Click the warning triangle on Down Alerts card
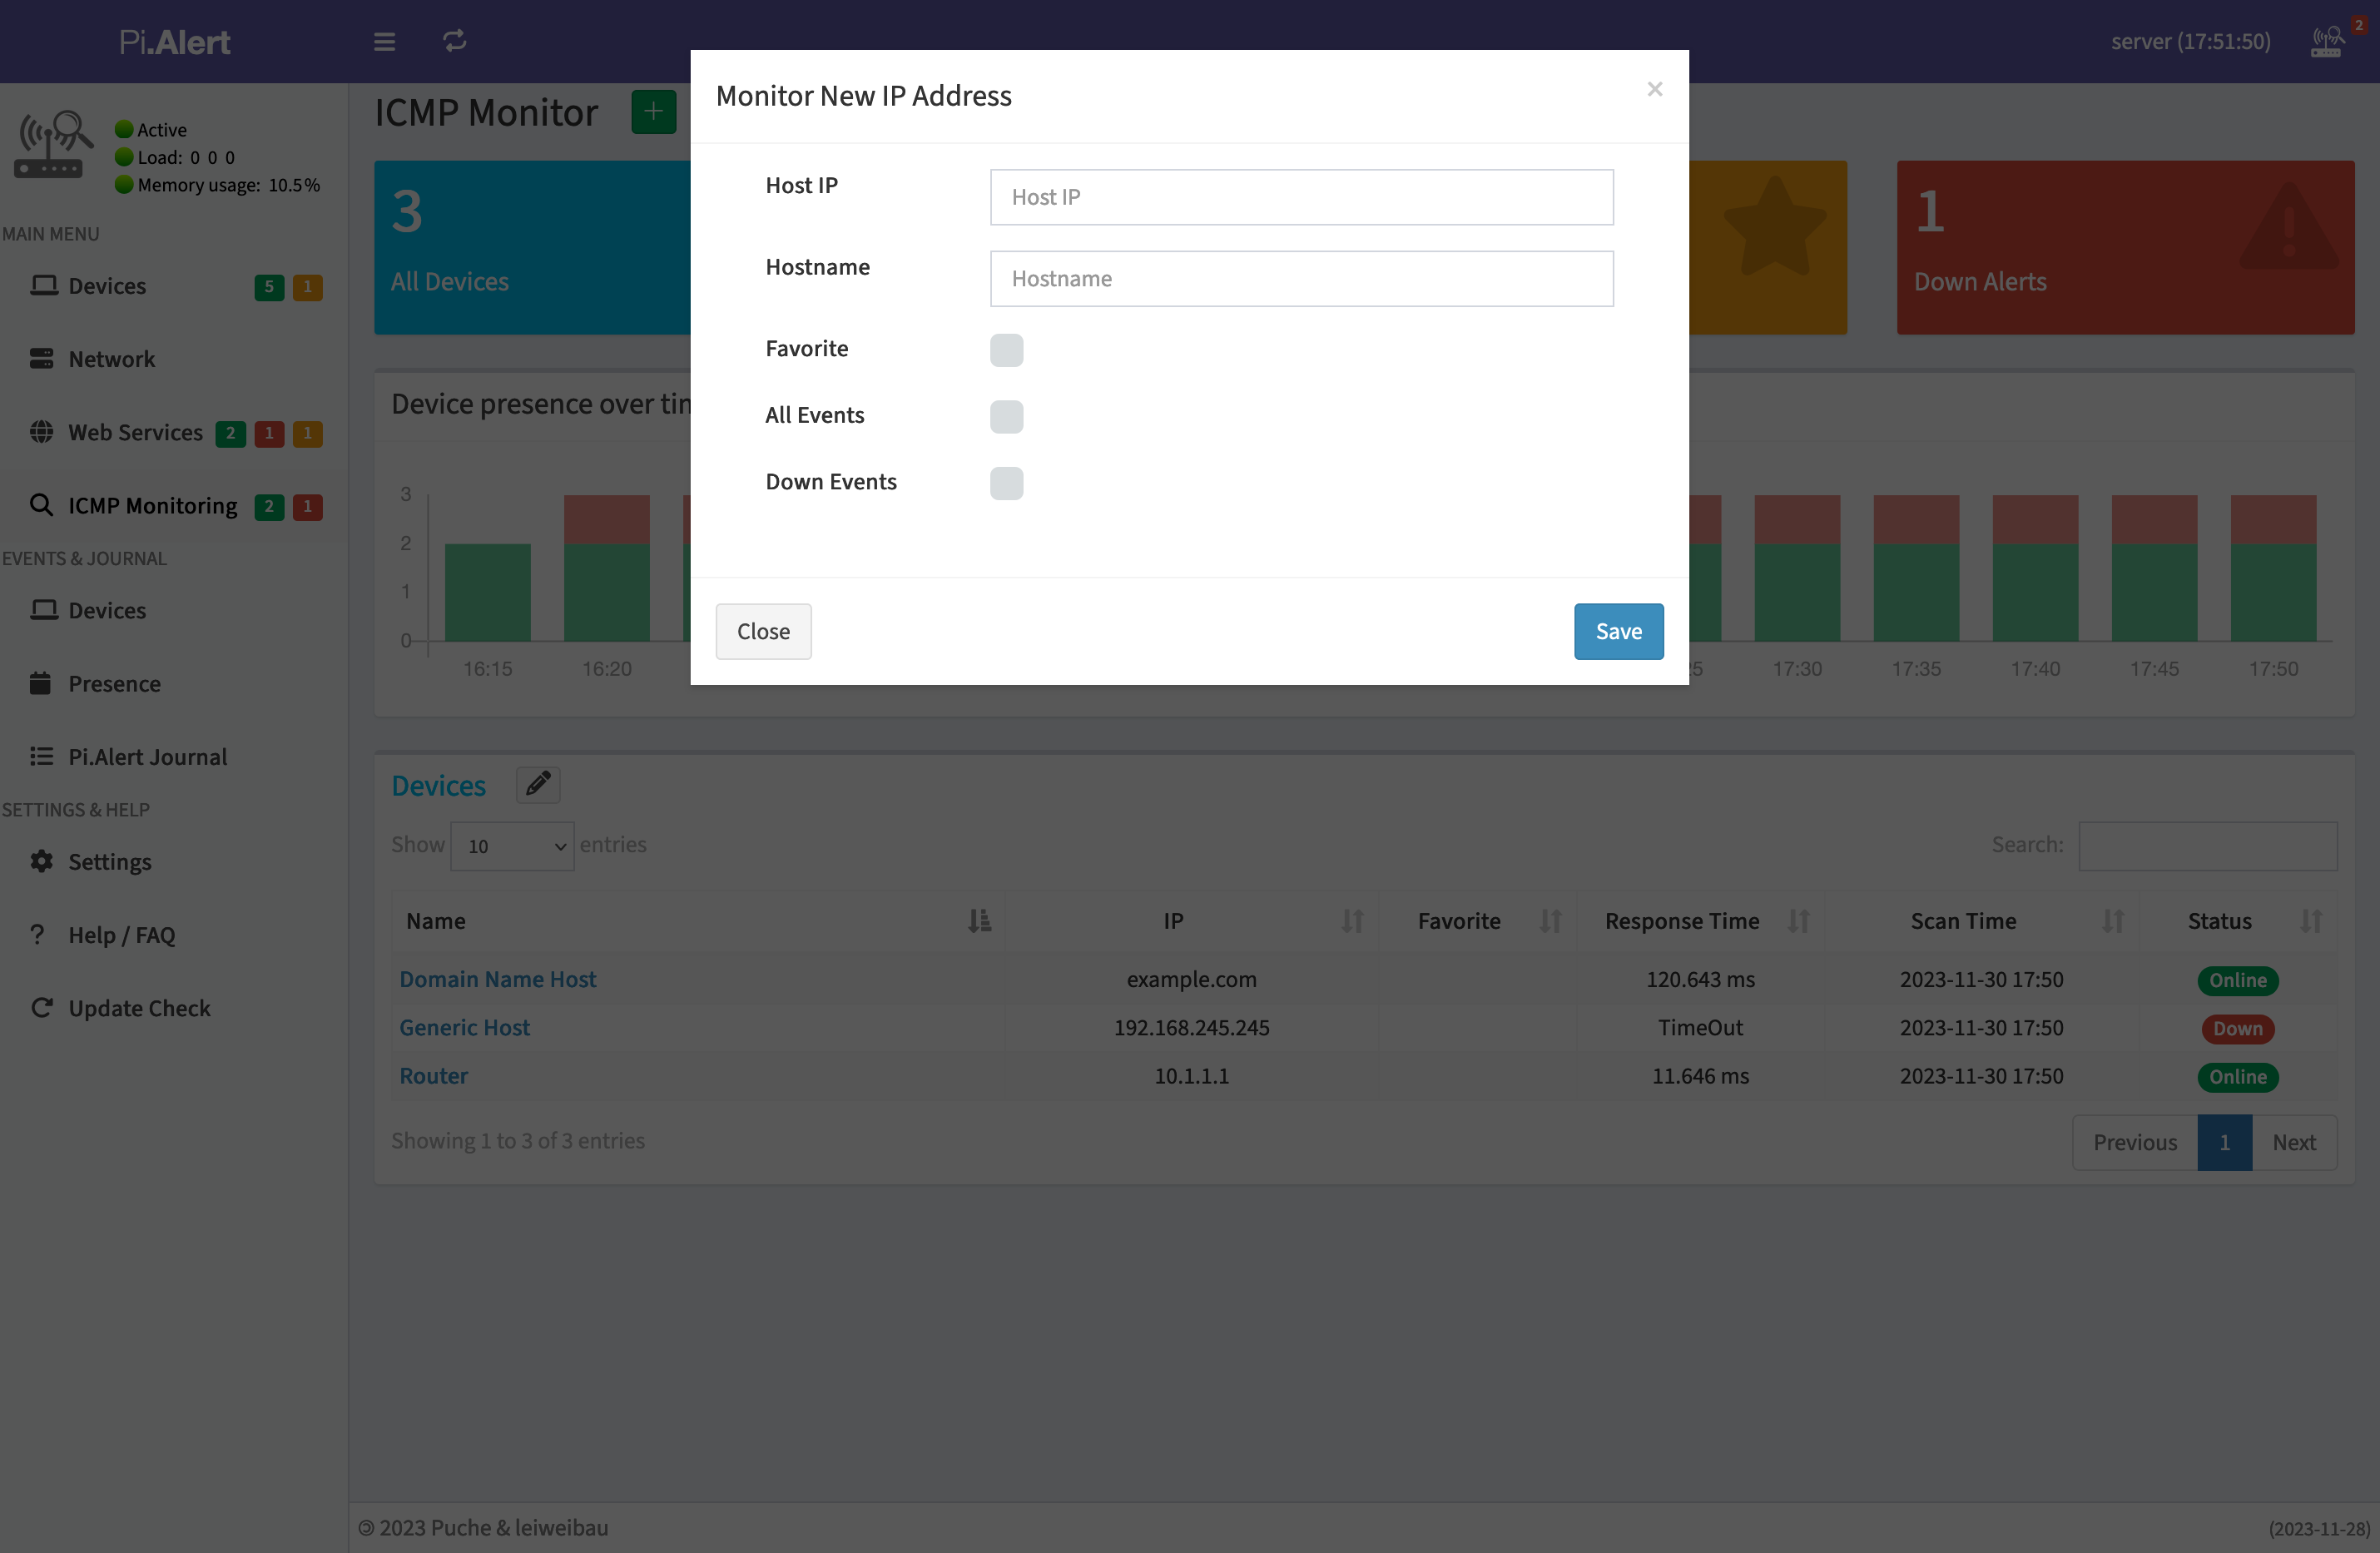This screenshot has height=1553, width=2380. (2288, 225)
